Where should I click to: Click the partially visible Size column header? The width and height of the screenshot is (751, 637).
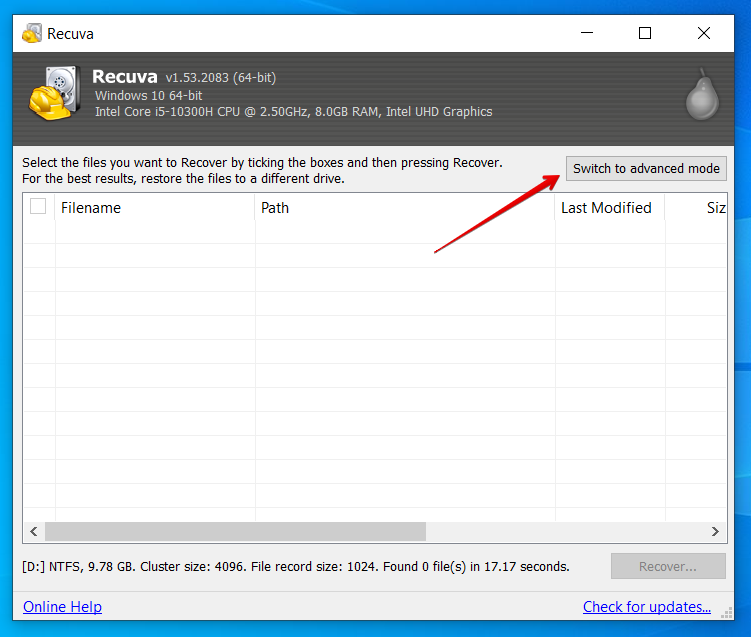tap(696, 207)
